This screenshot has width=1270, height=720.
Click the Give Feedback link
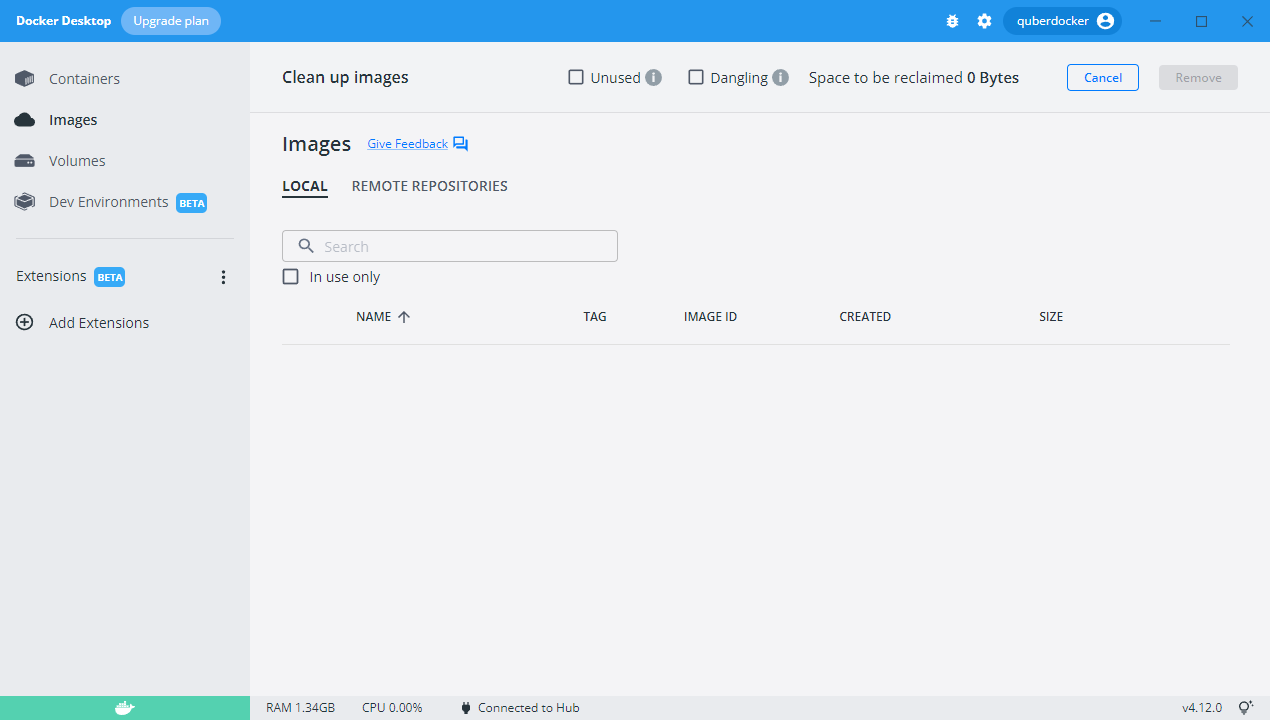click(x=407, y=144)
